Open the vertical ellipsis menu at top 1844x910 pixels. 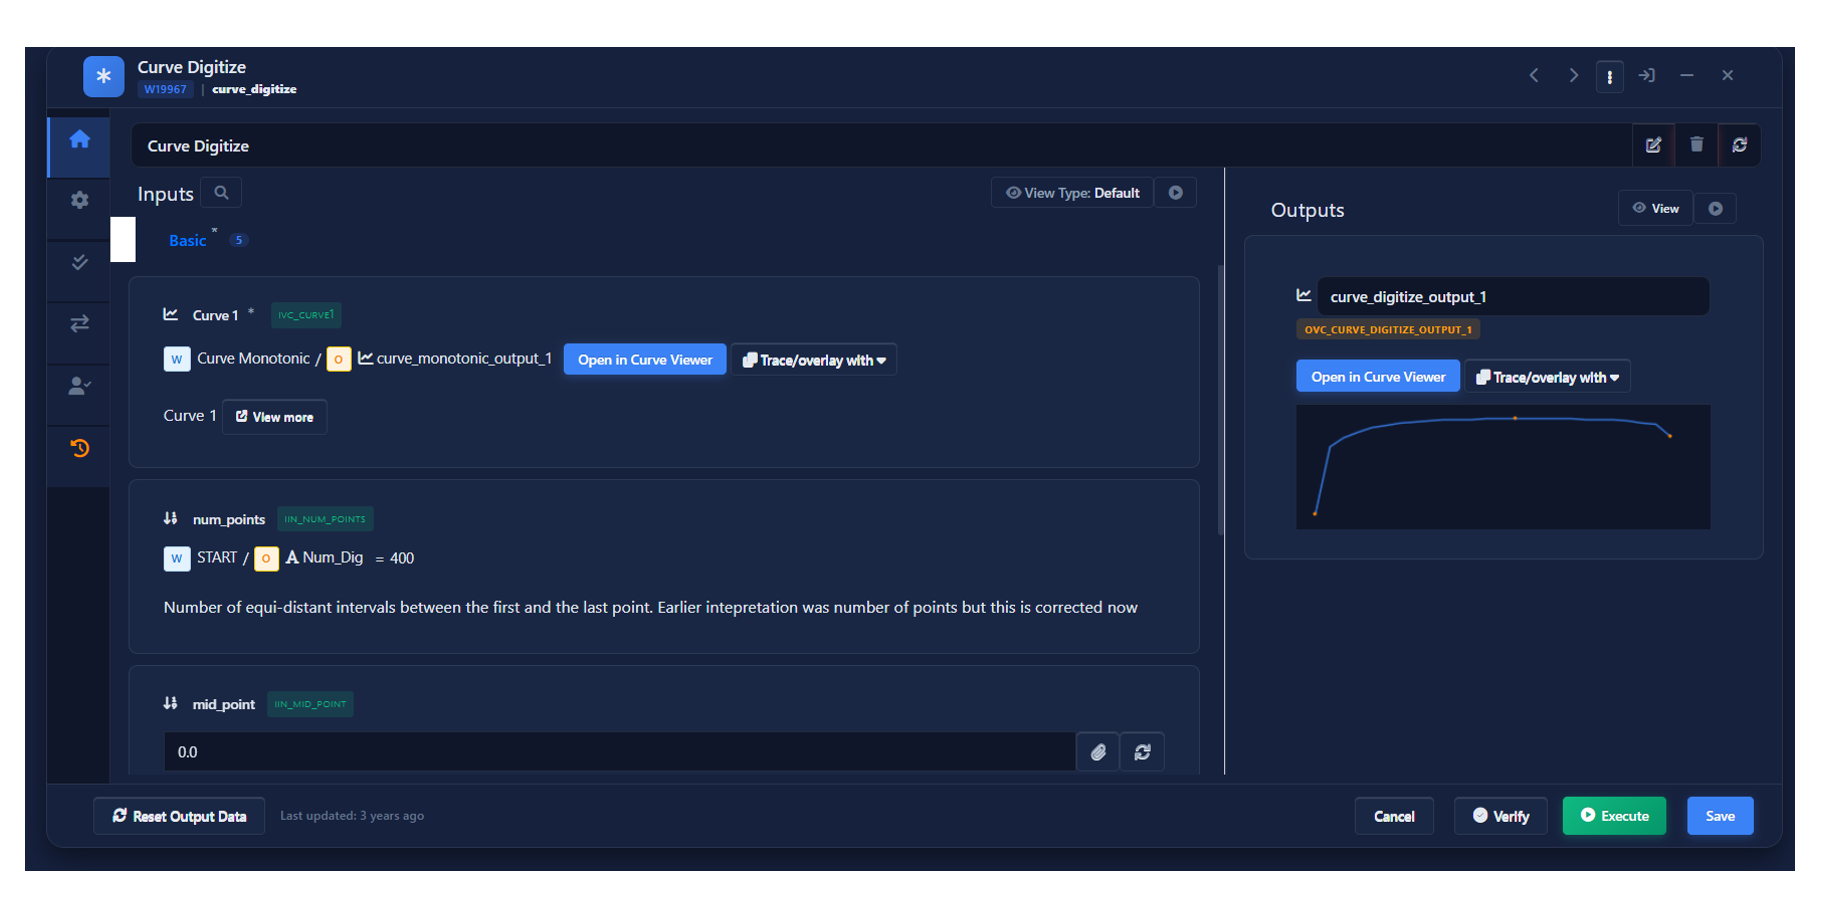point(1609,77)
